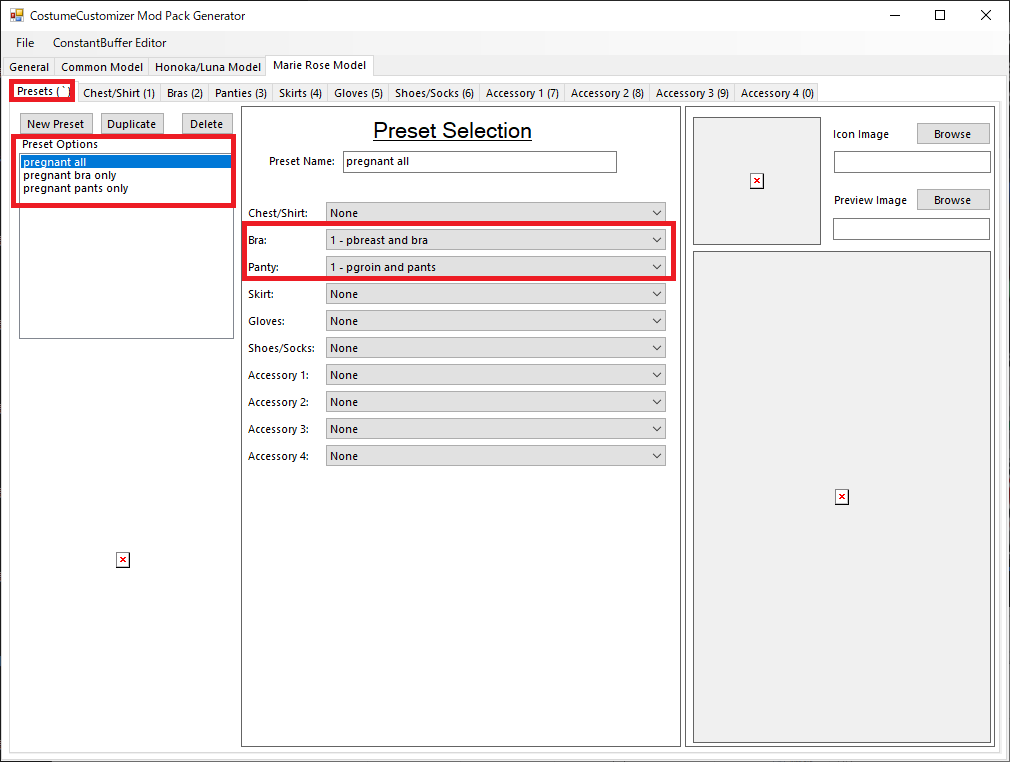This screenshot has width=1010, height=762.
Task: Open the Presets sub-tab
Action: [43, 91]
